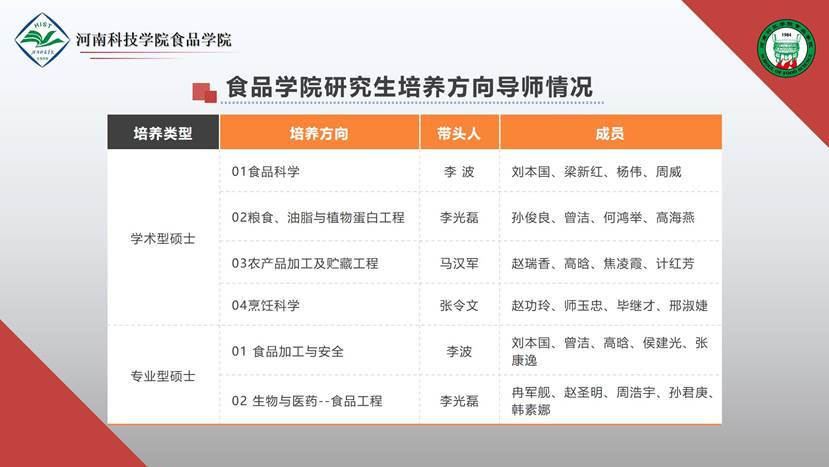This screenshot has height=467, width=829.
Task: Select the 学术型硕士 category cell
Action: 163,239
